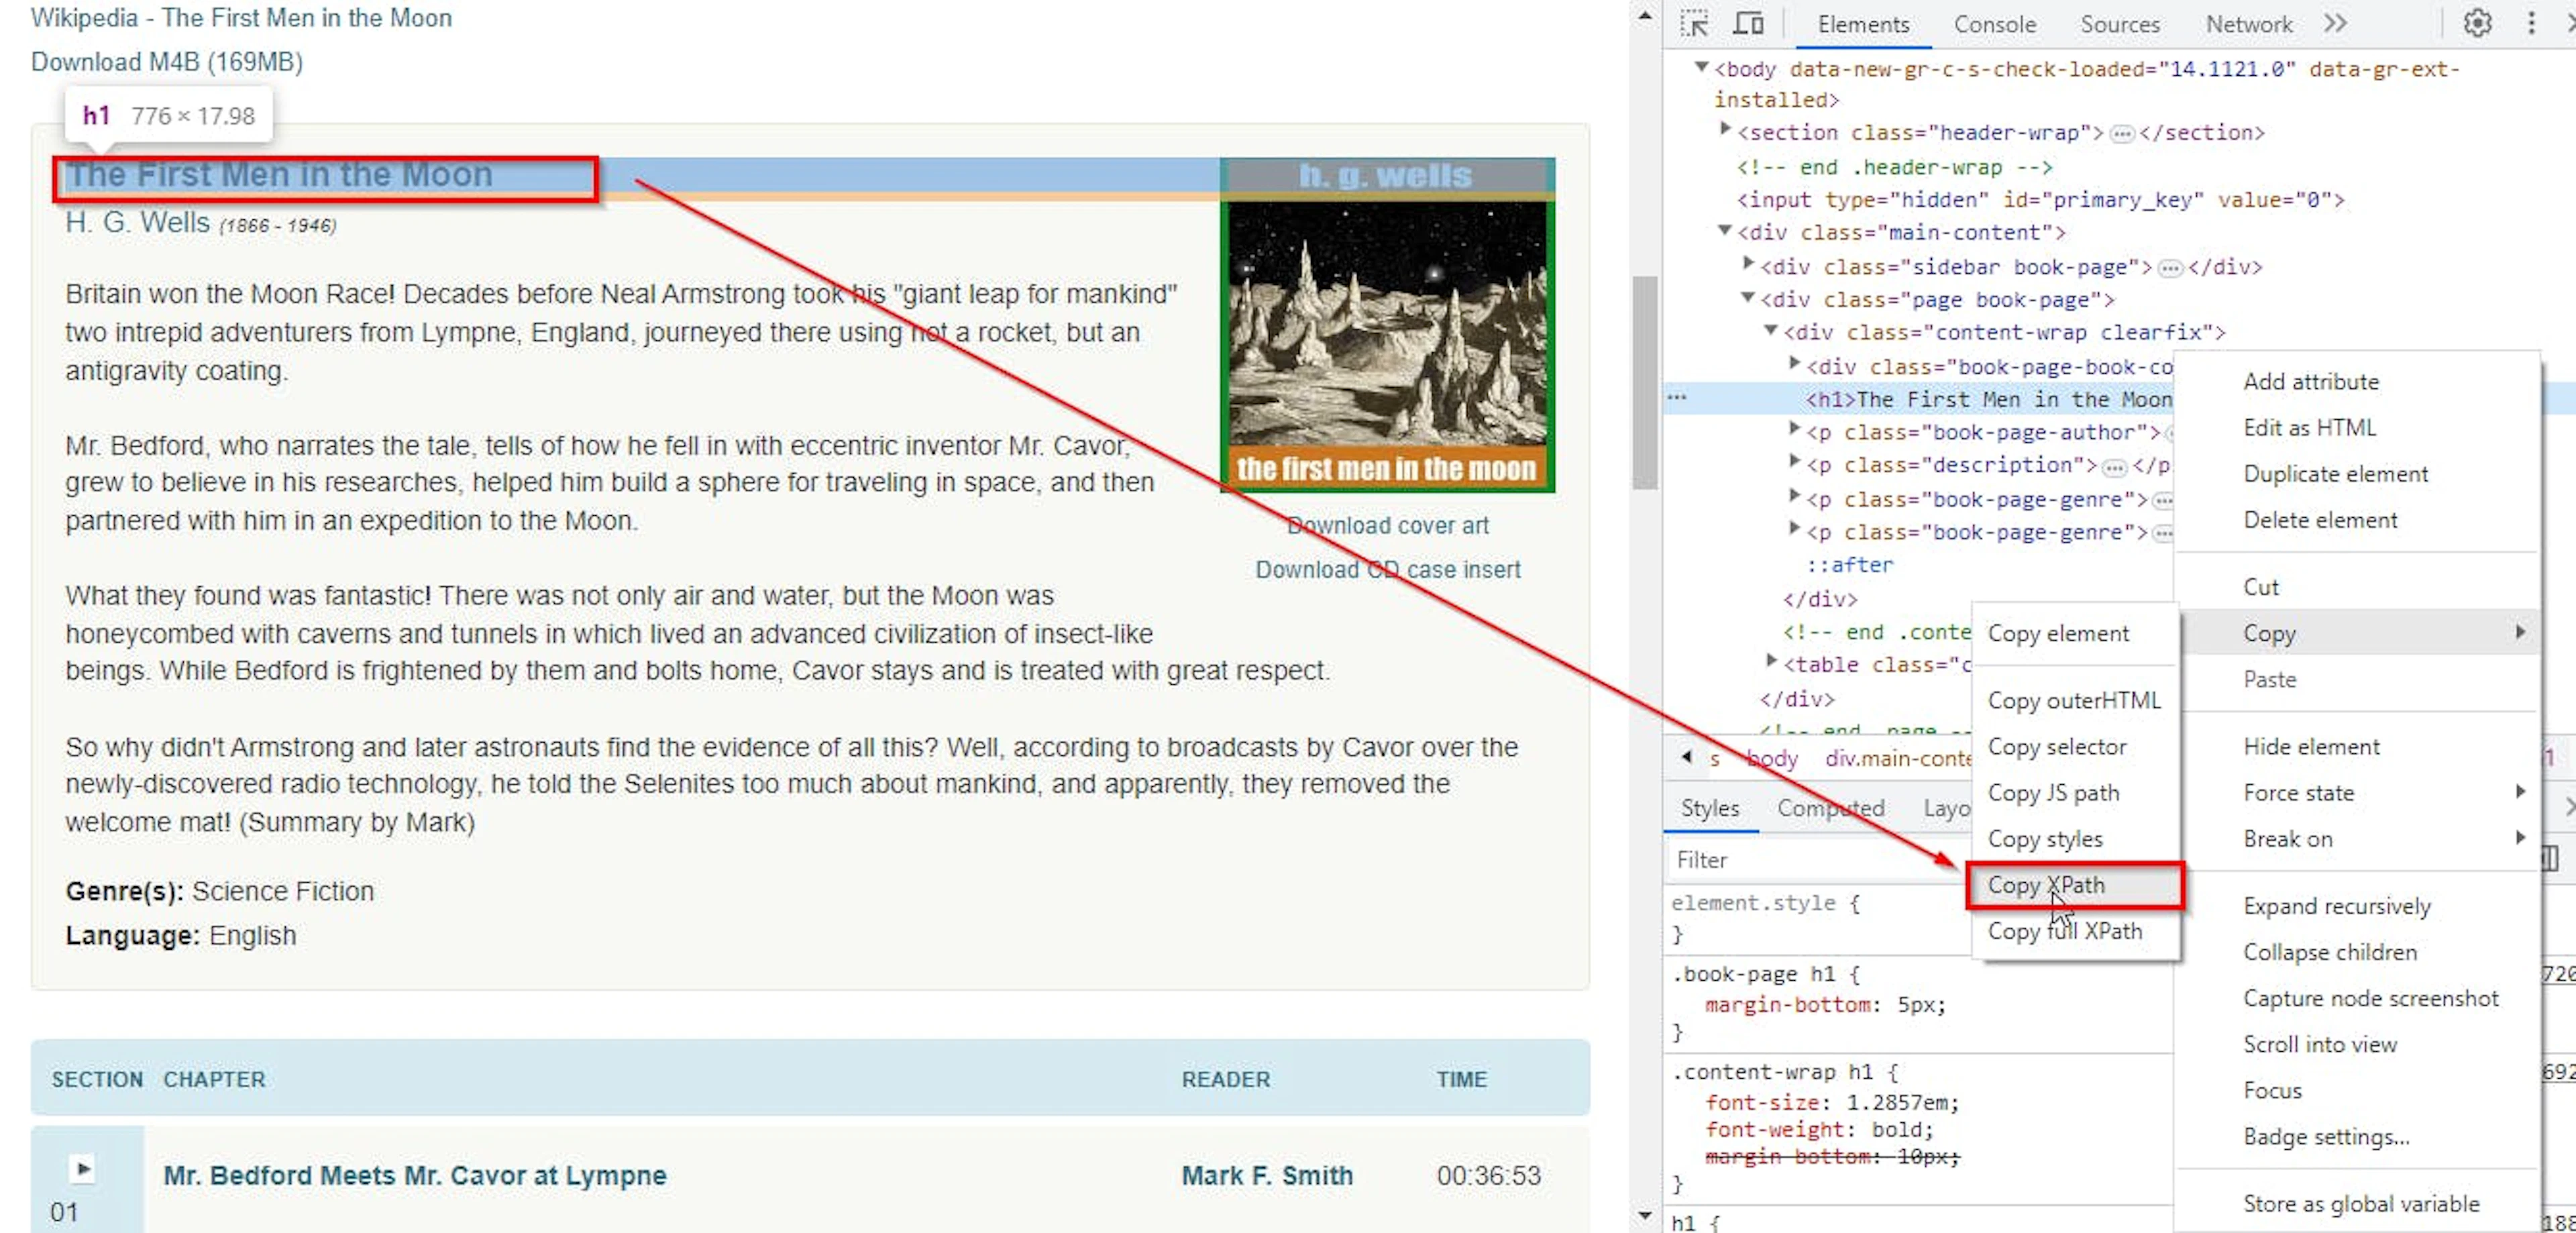Choose Copy XPath from submenu

[2075, 885]
